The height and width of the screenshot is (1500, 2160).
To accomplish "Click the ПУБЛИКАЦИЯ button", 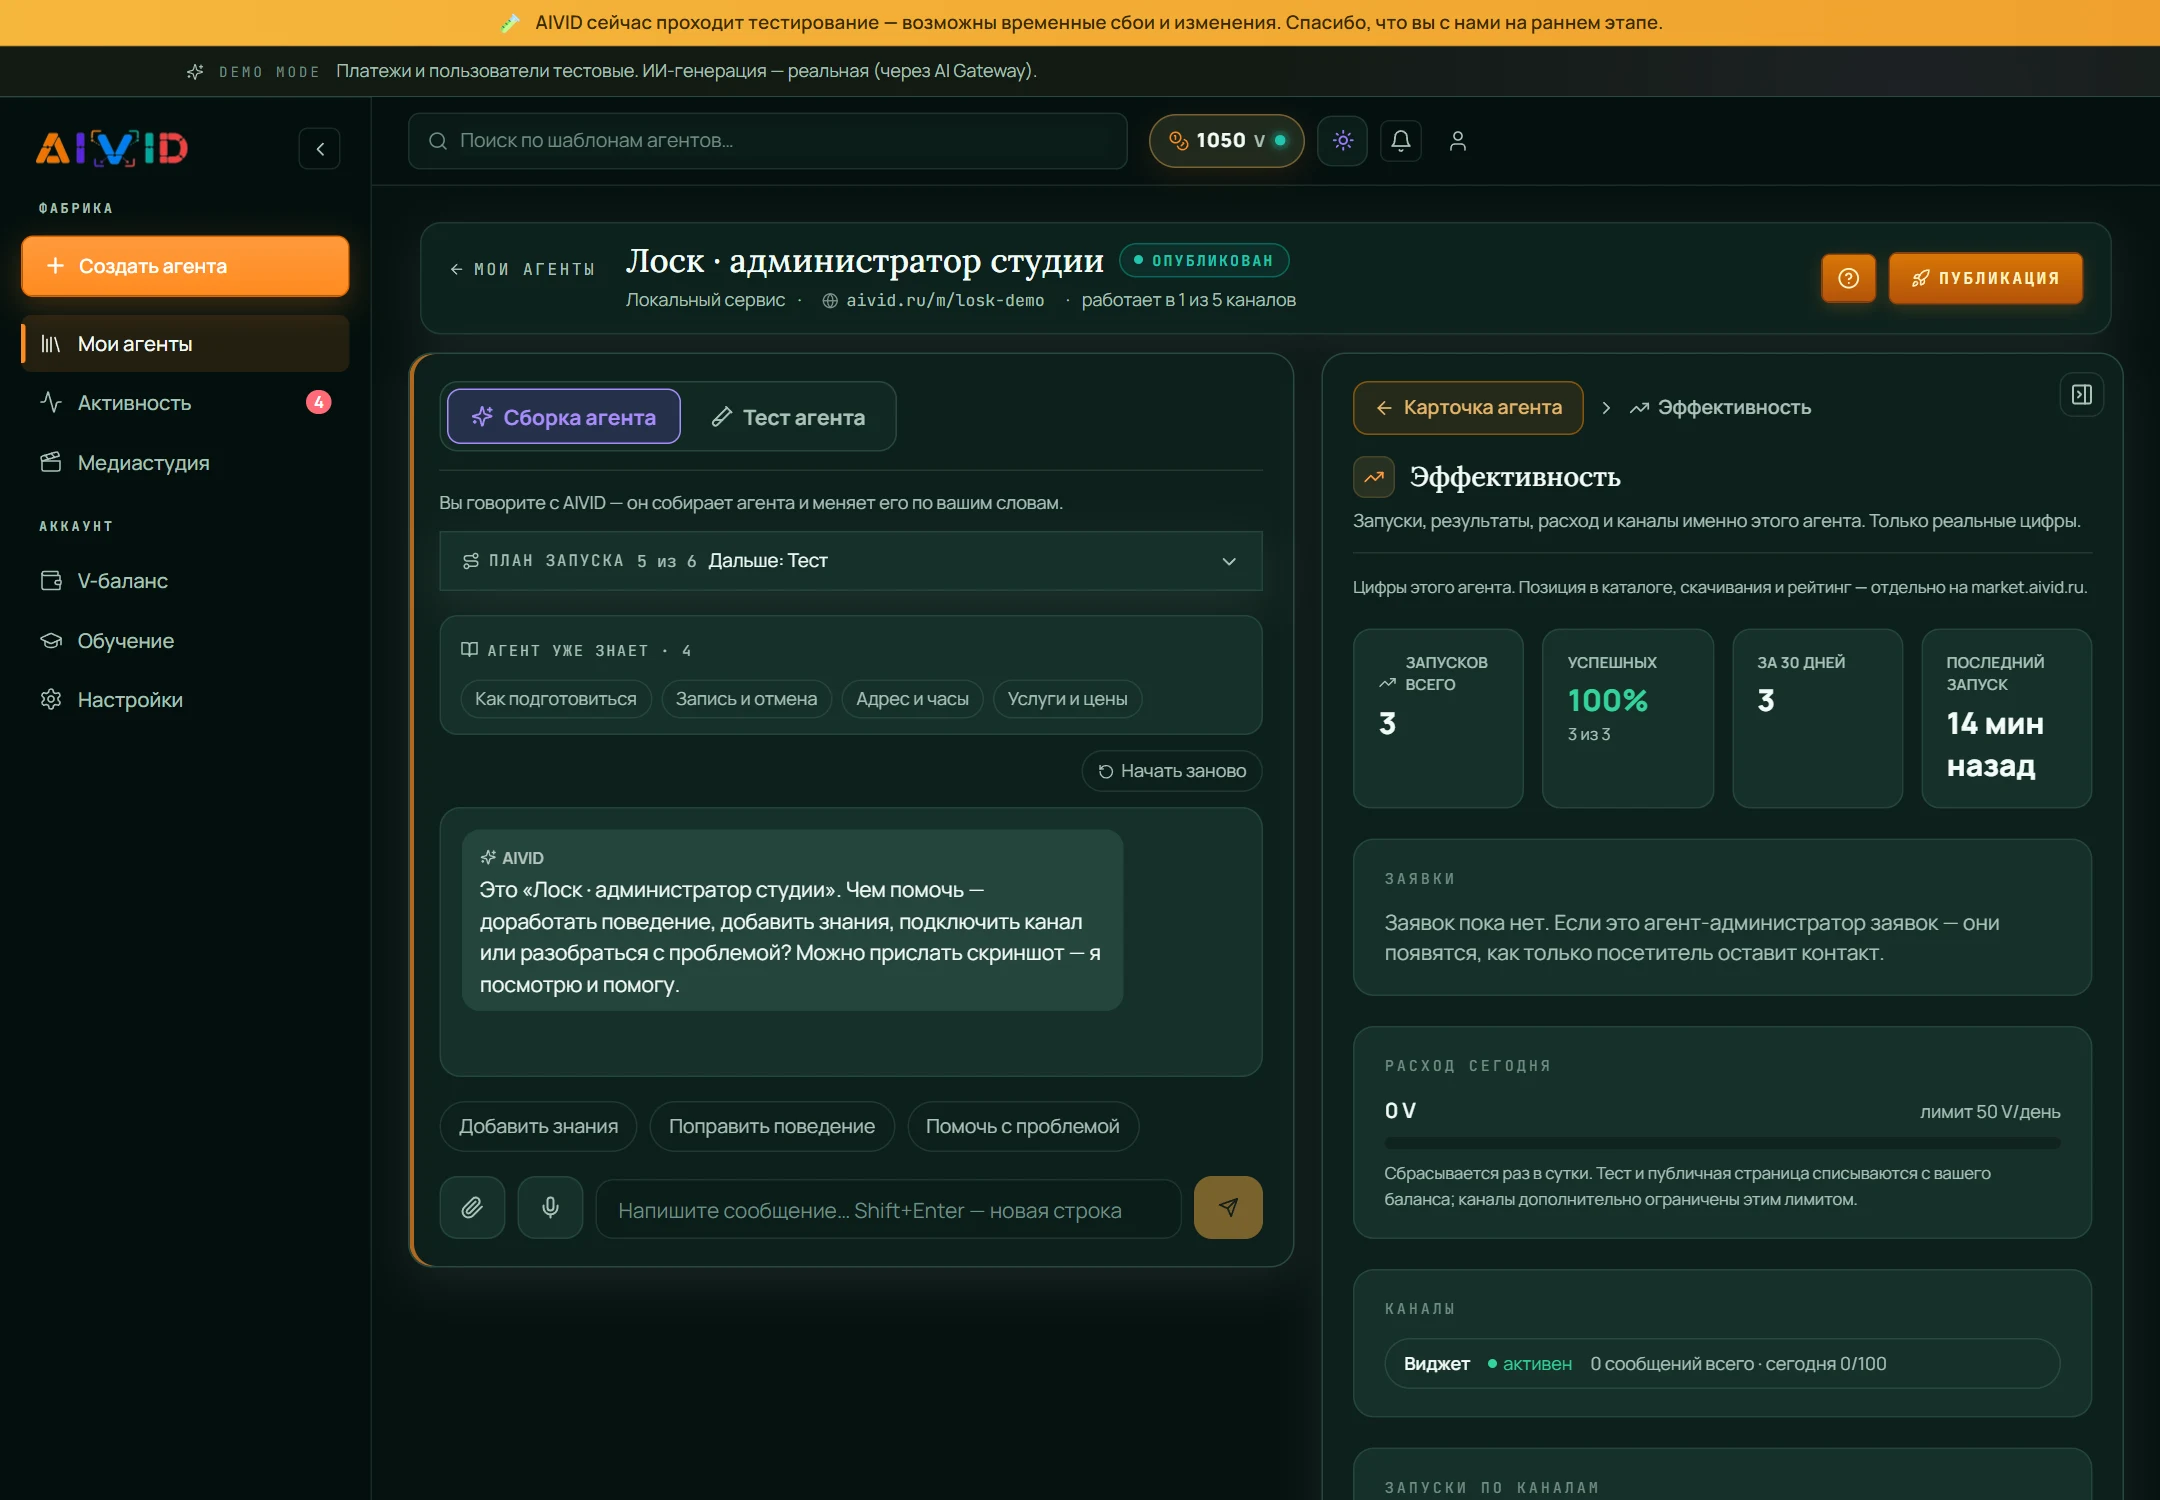I will click(1985, 278).
